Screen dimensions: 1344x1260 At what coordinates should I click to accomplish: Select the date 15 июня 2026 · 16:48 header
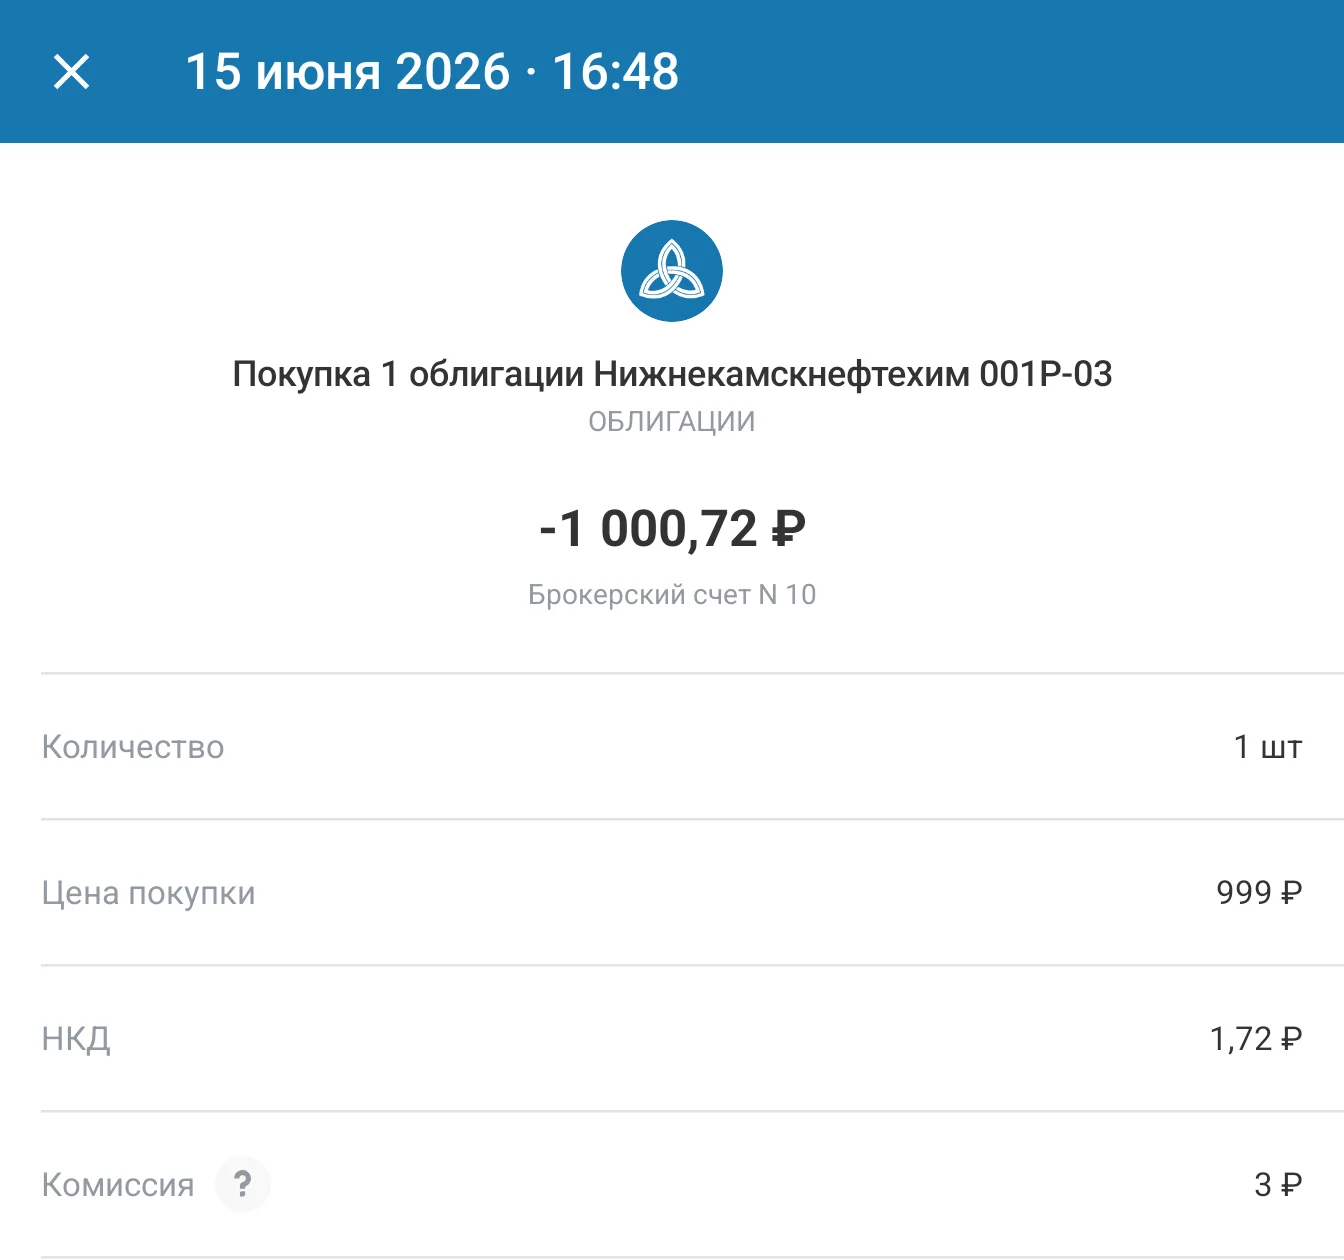pyautogui.click(x=432, y=72)
